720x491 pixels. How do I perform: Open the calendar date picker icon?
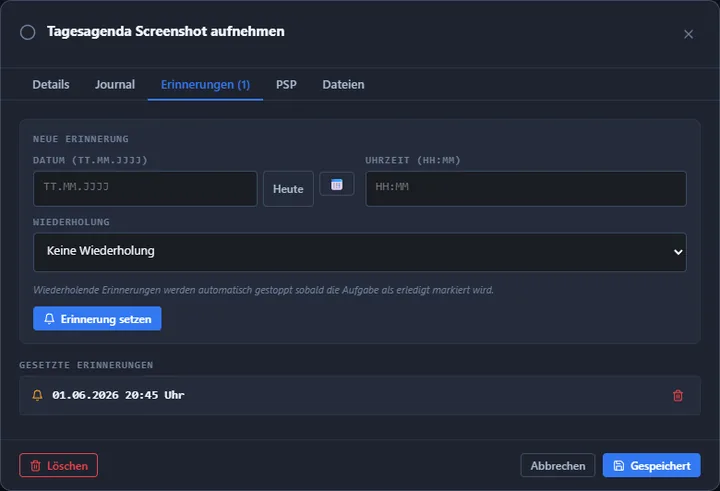[337, 184]
